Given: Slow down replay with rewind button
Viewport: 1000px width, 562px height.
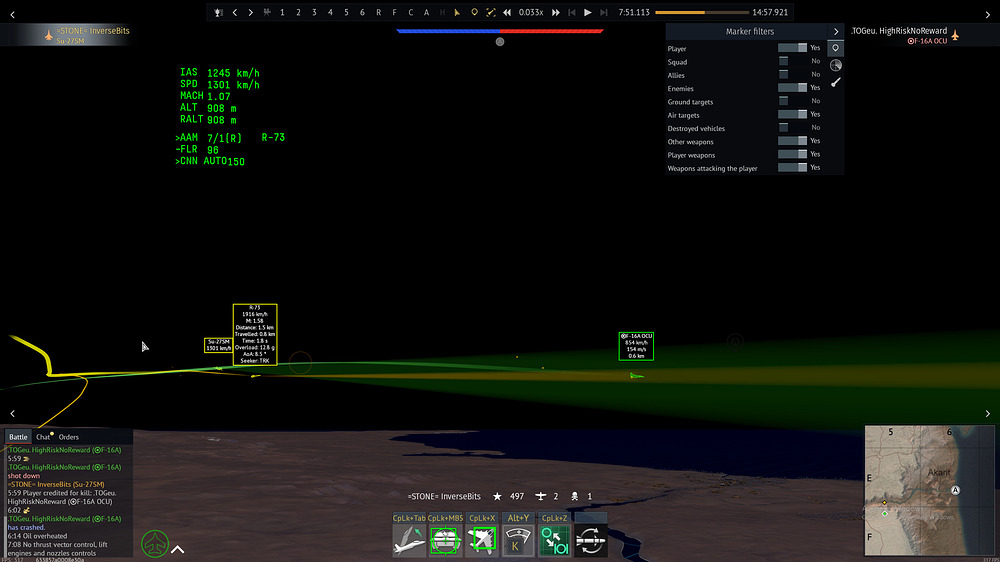Looking at the screenshot, I should point(507,12).
